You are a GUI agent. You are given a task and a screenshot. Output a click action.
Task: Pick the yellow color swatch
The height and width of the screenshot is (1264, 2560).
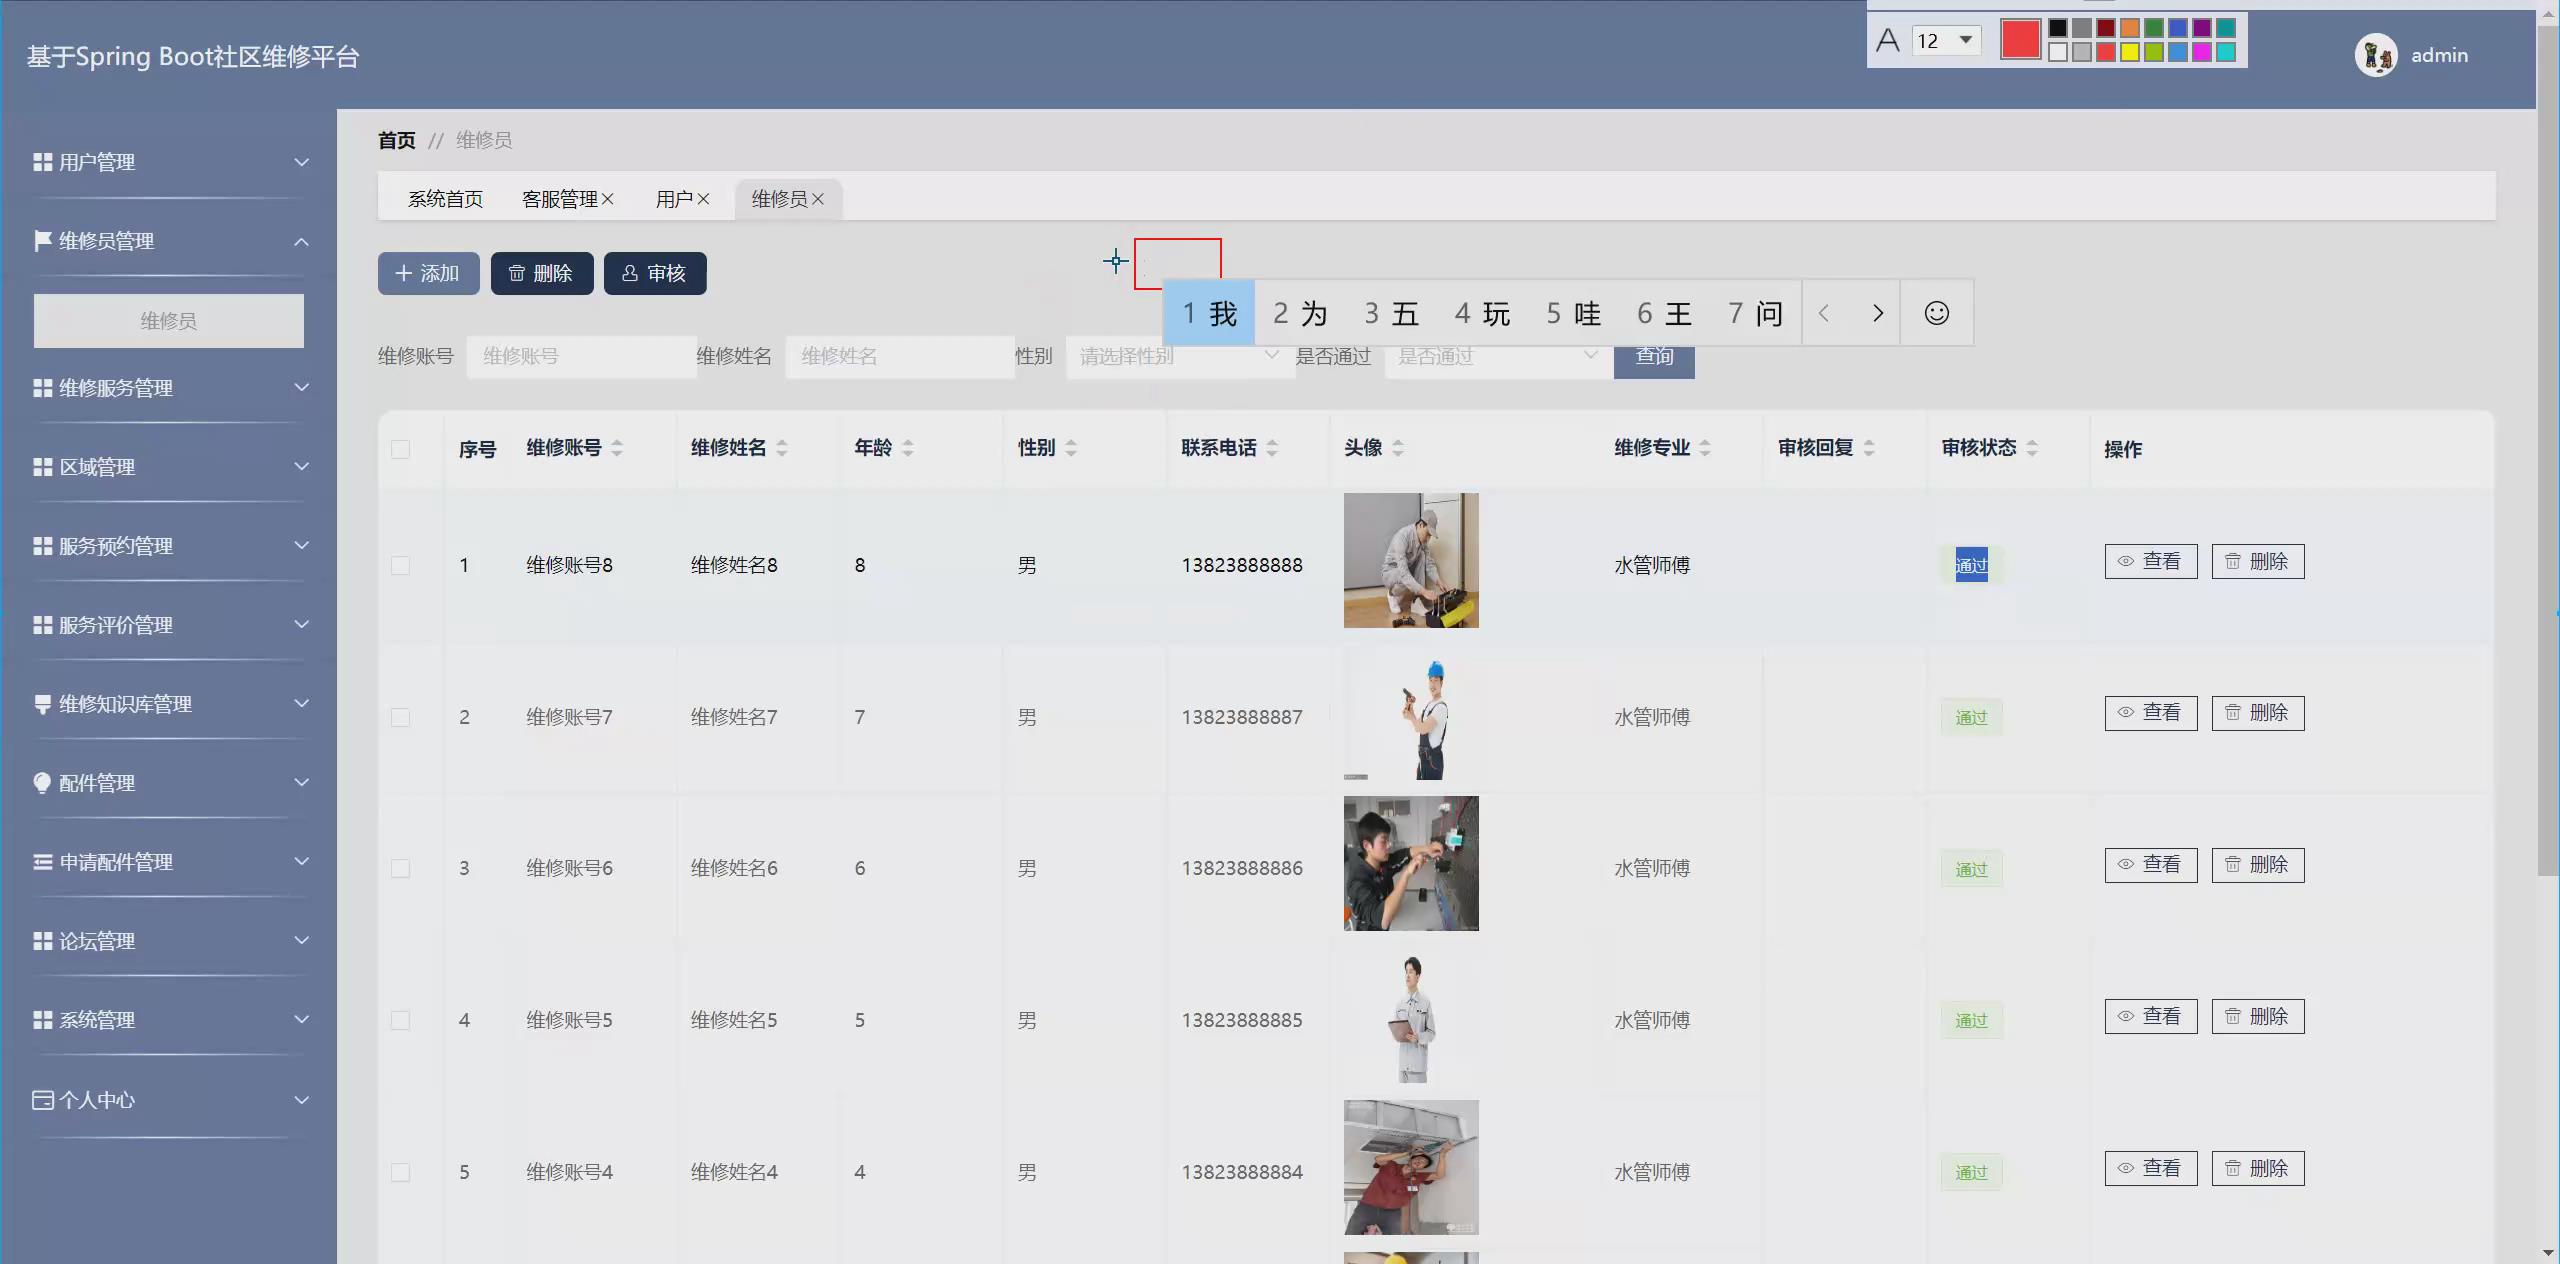(2129, 52)
